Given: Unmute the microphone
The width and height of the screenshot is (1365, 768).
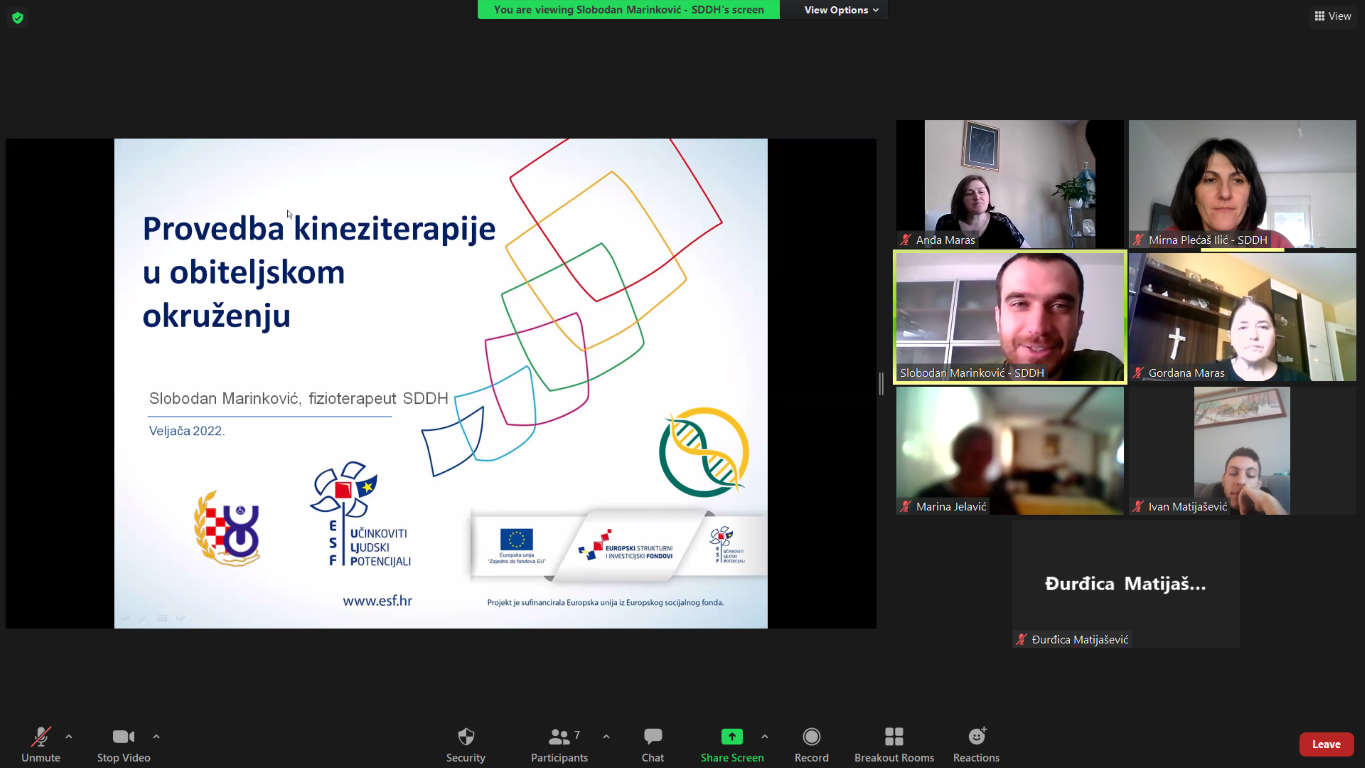Looking at the screenshot, I should pos(41,743).
